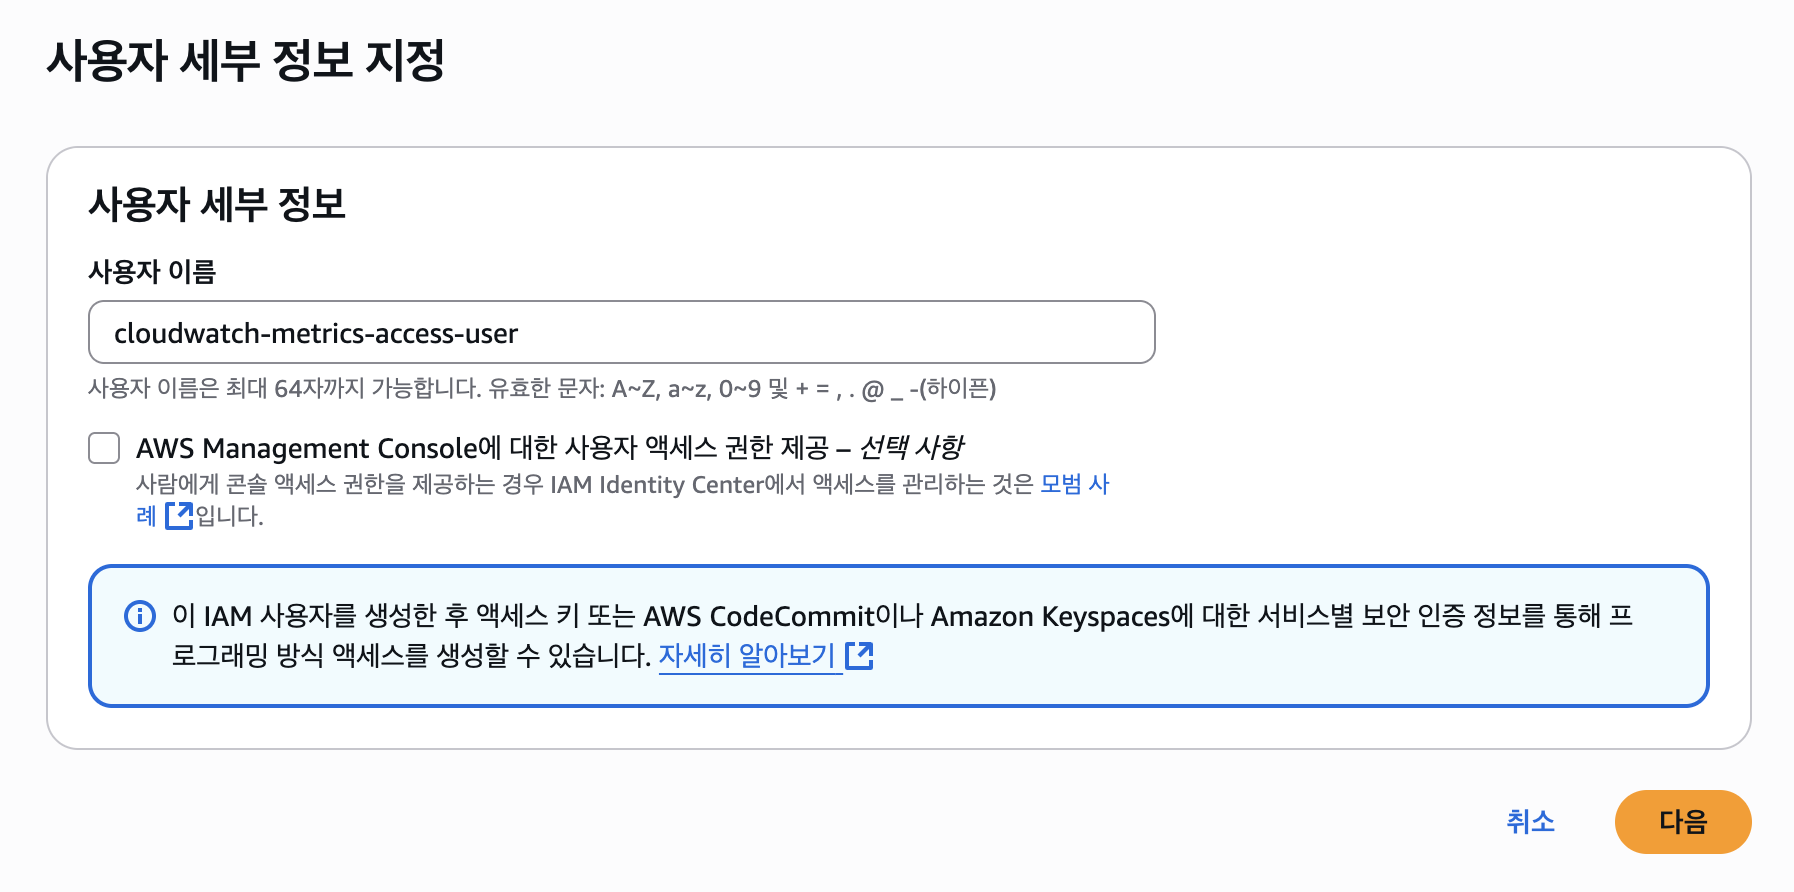Click external link icon beside 자세히 알아보기
Image resolution: width=1794 pixels, height=892 pixels.
pyautogui.click(x=859, y=656)
